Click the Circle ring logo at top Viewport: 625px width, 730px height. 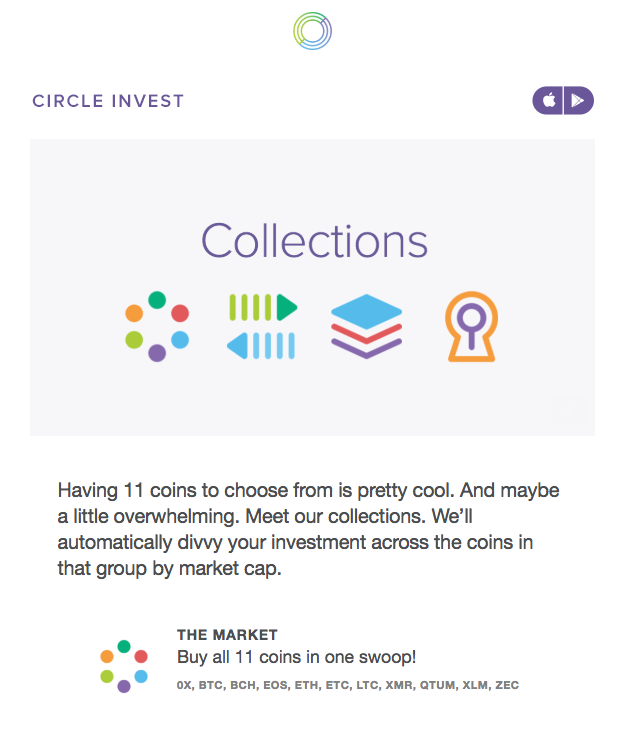312,31
